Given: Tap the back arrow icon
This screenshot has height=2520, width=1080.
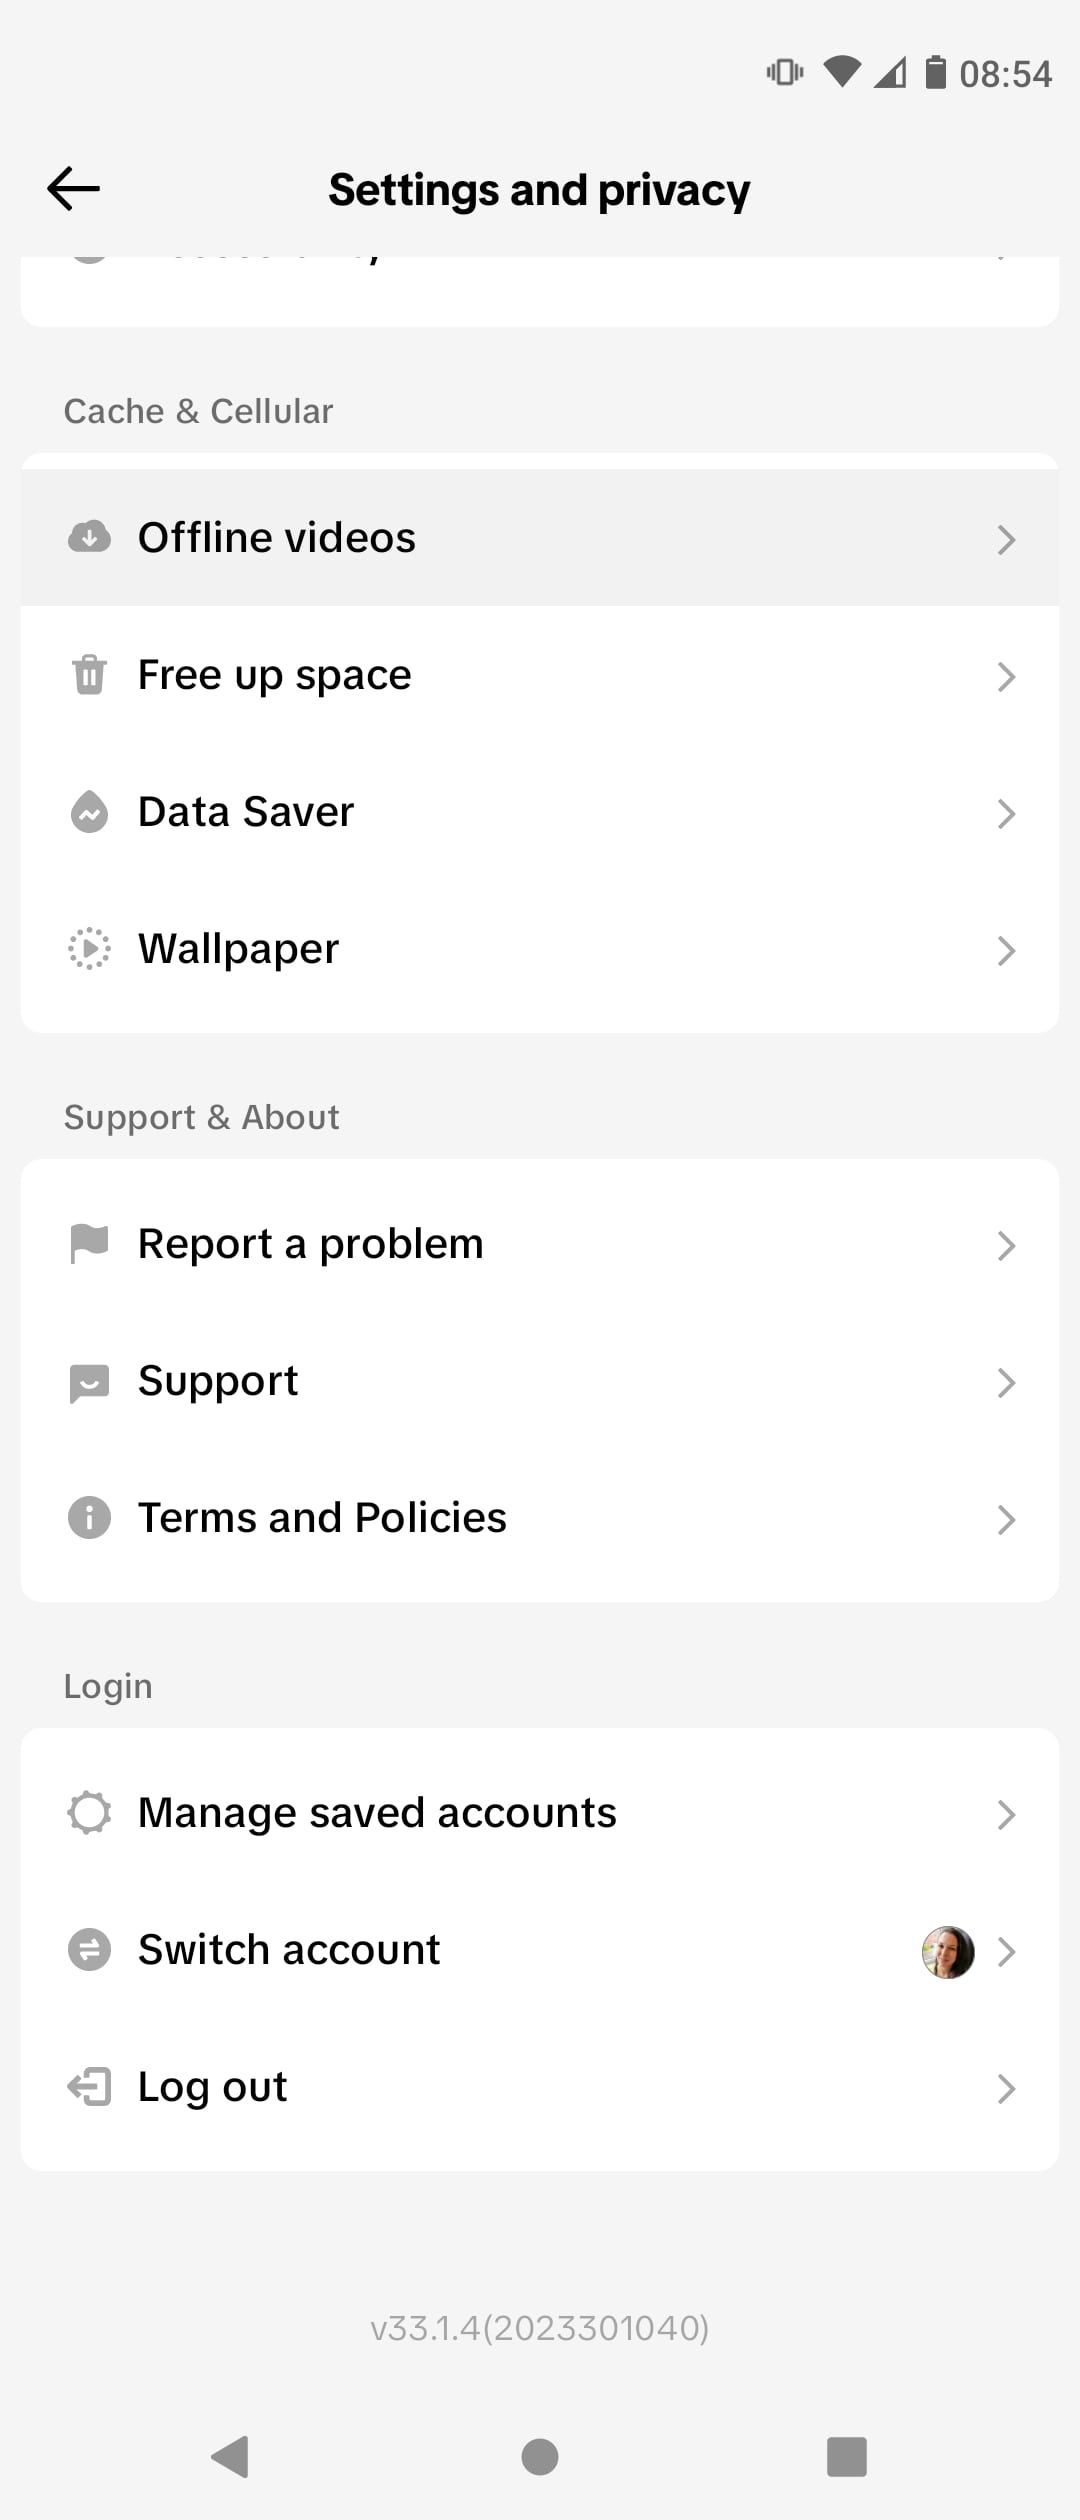Looking at the screenshot, I should [x=73, y=189].
